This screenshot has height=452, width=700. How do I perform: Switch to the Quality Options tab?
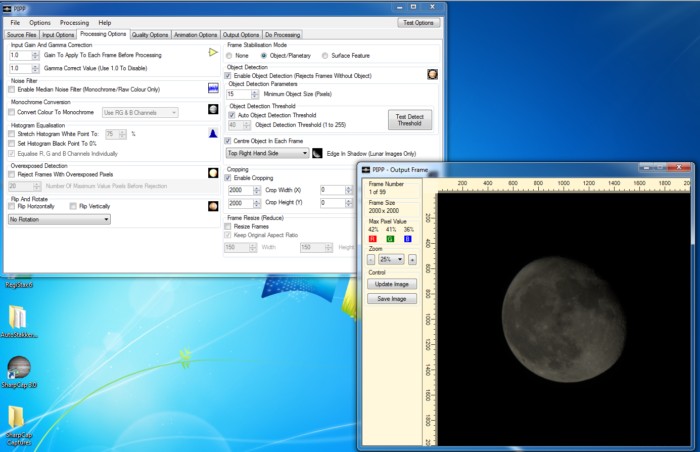coord(150,35)
